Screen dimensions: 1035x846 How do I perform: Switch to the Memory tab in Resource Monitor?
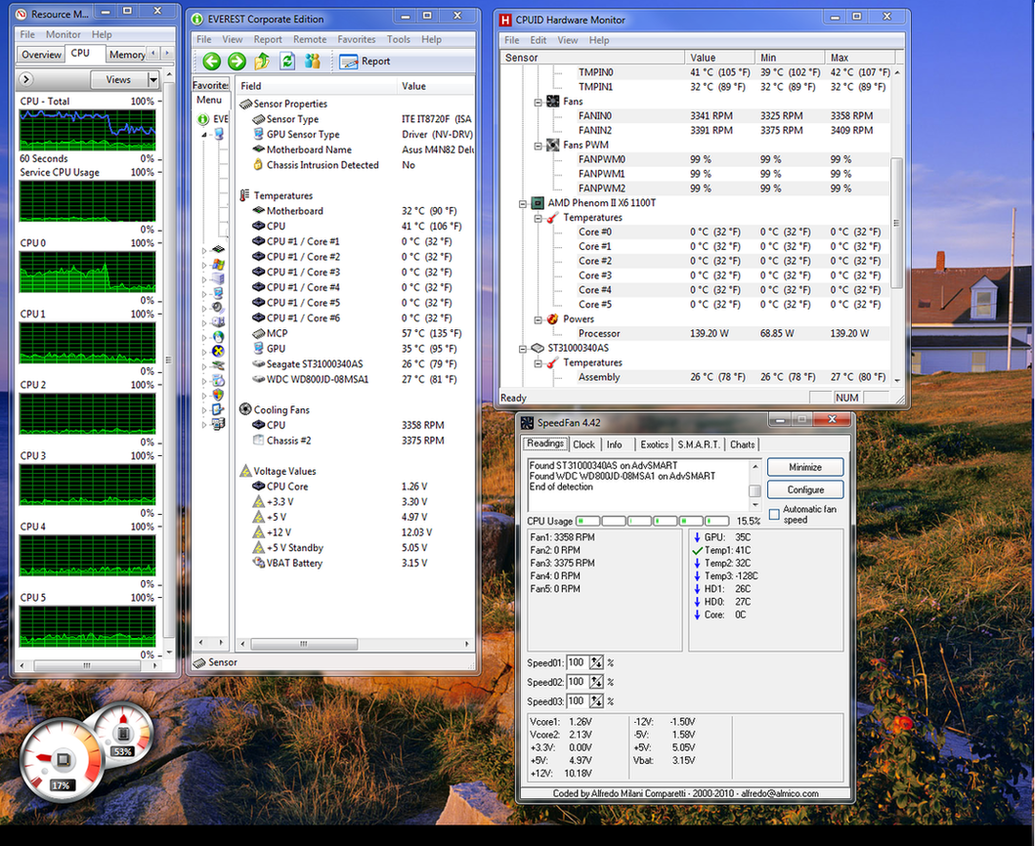127,55
